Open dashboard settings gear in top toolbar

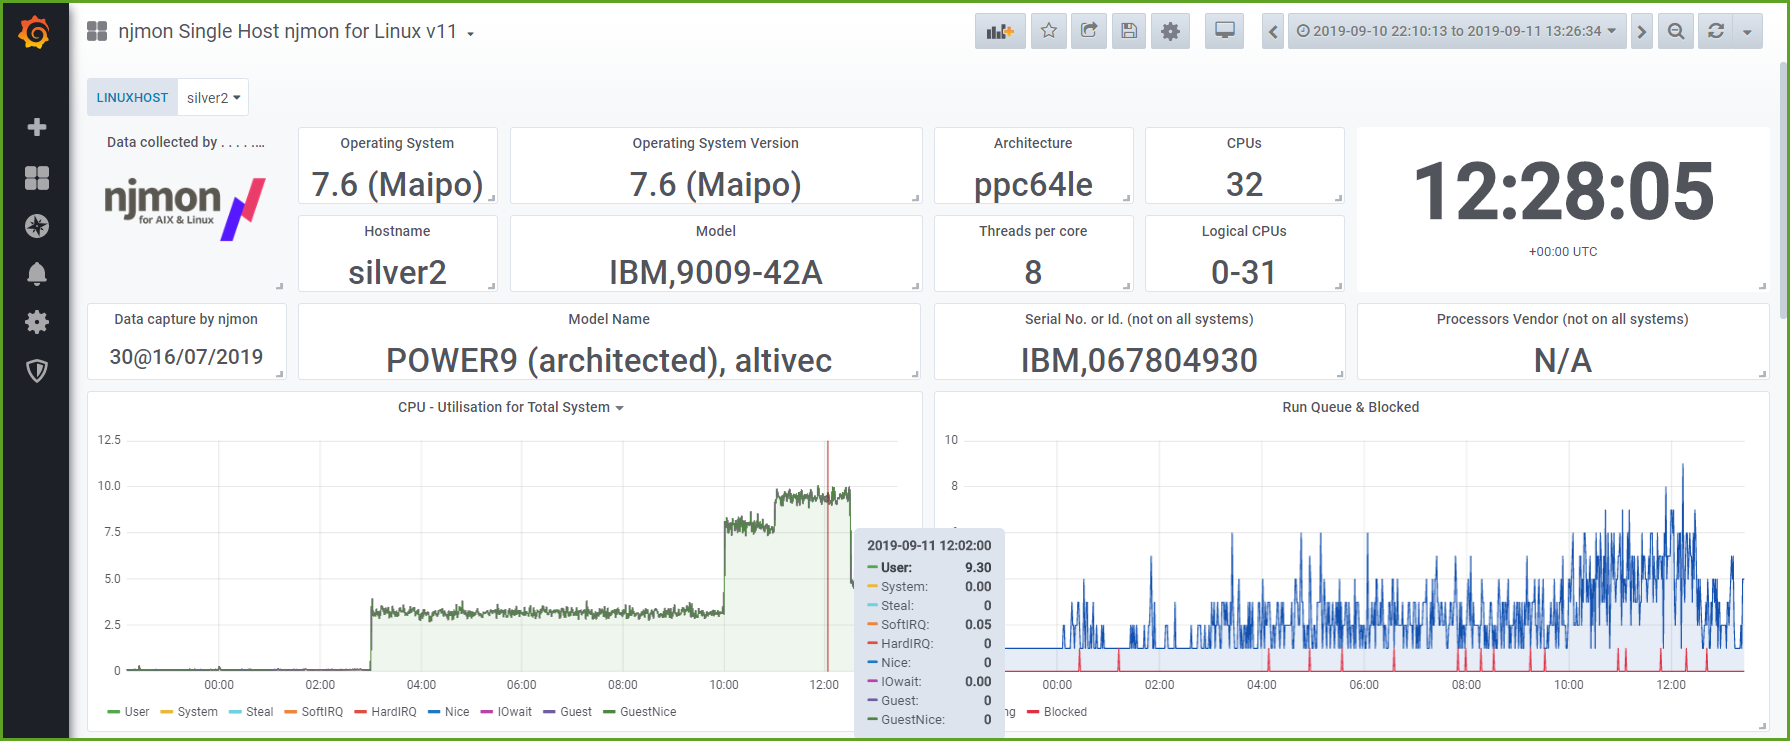(x=1170, y=31)
